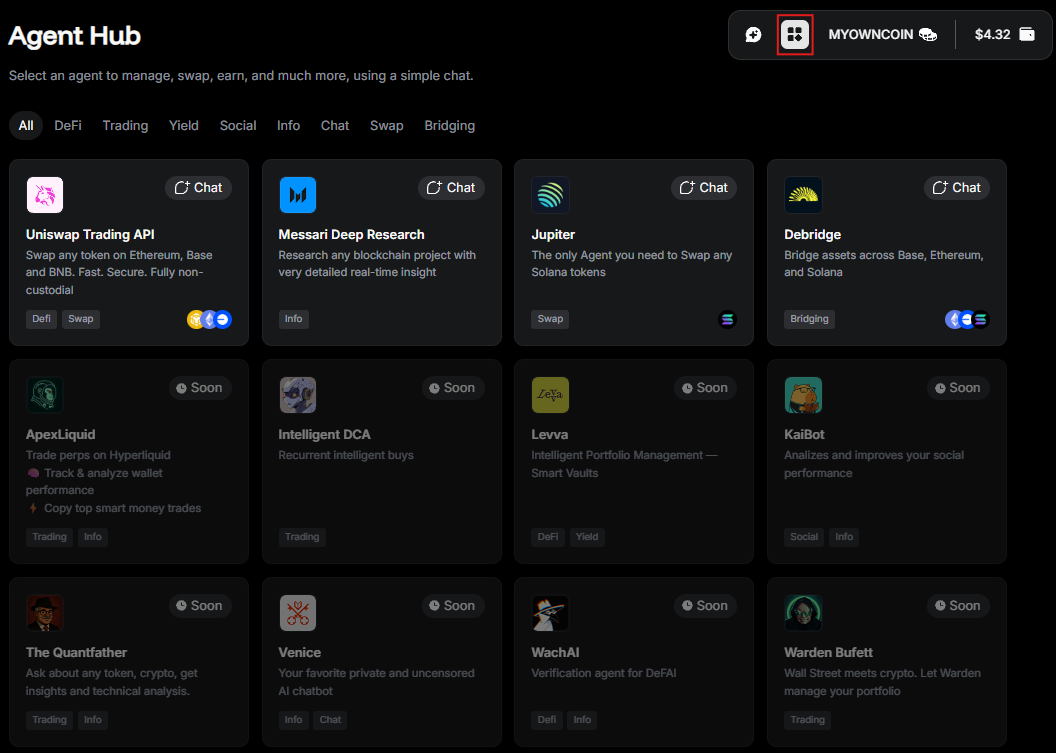Click the Trading tag on Intelligent DCA card
Image resolution: width=1056 pixels, height=753 pixels.
pyautogui.click(x=302, y=537)
